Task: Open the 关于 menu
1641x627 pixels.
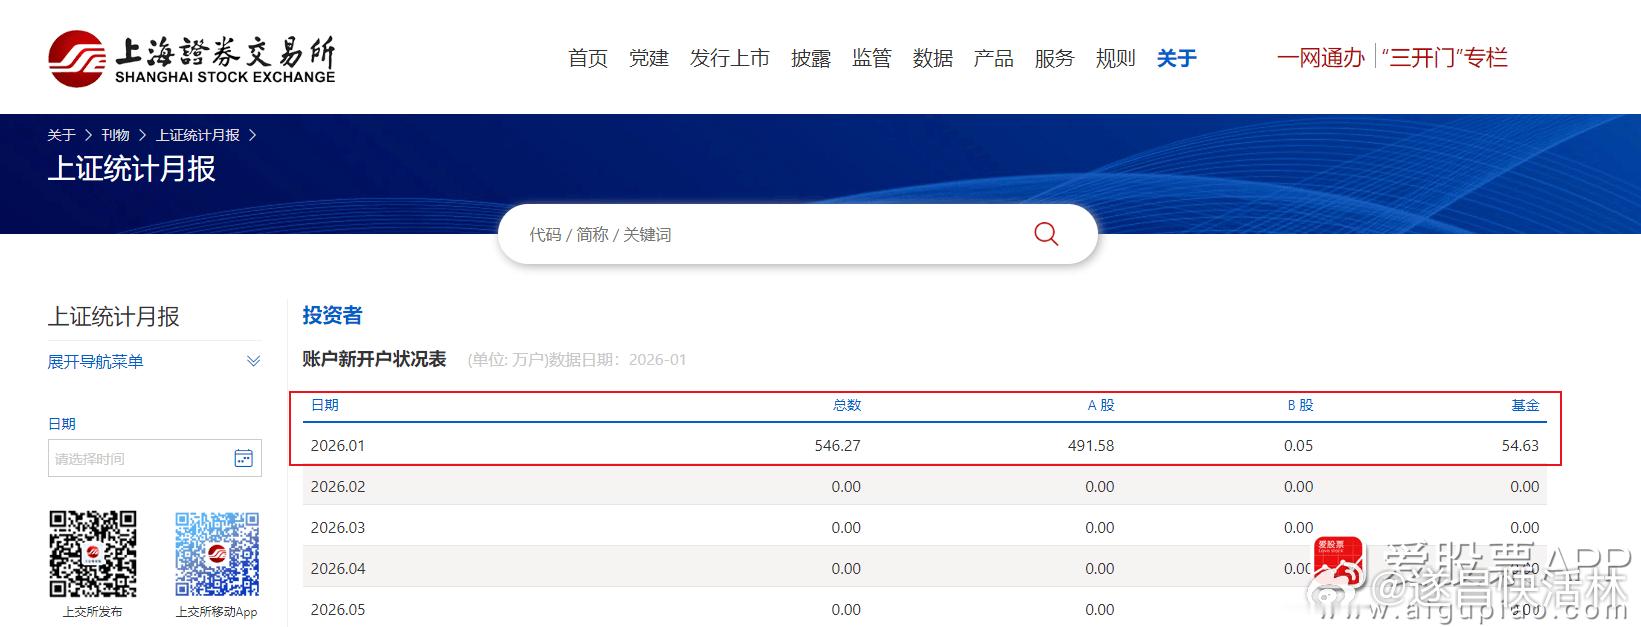Action: (1177, 58)
